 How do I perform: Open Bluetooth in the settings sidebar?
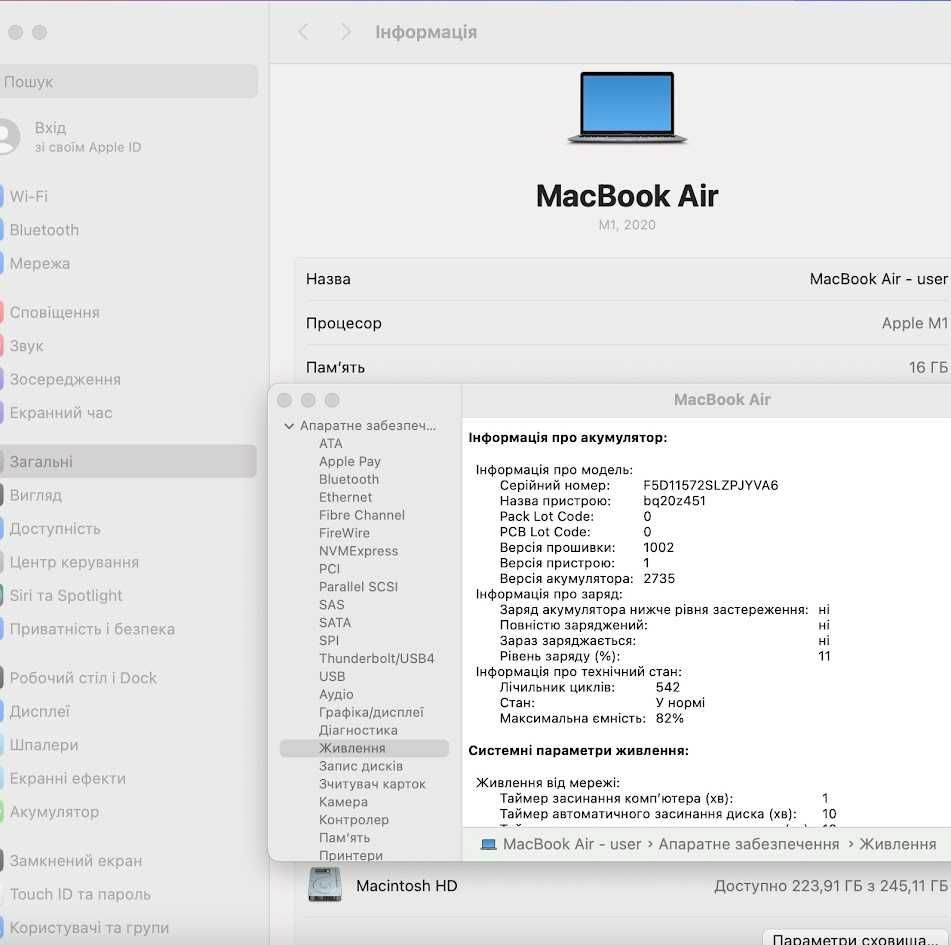point(44,230)
